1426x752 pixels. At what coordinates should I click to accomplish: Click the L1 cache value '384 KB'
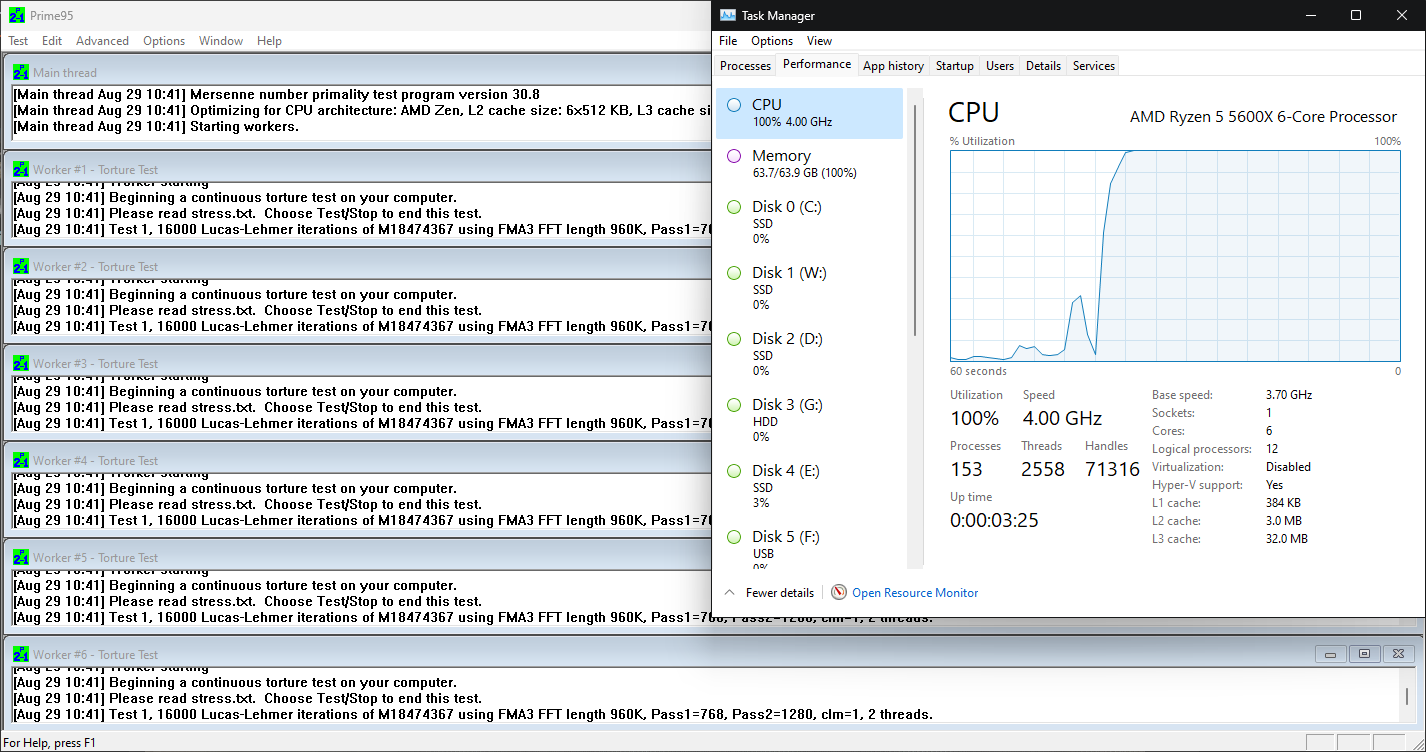(1284, 503)
